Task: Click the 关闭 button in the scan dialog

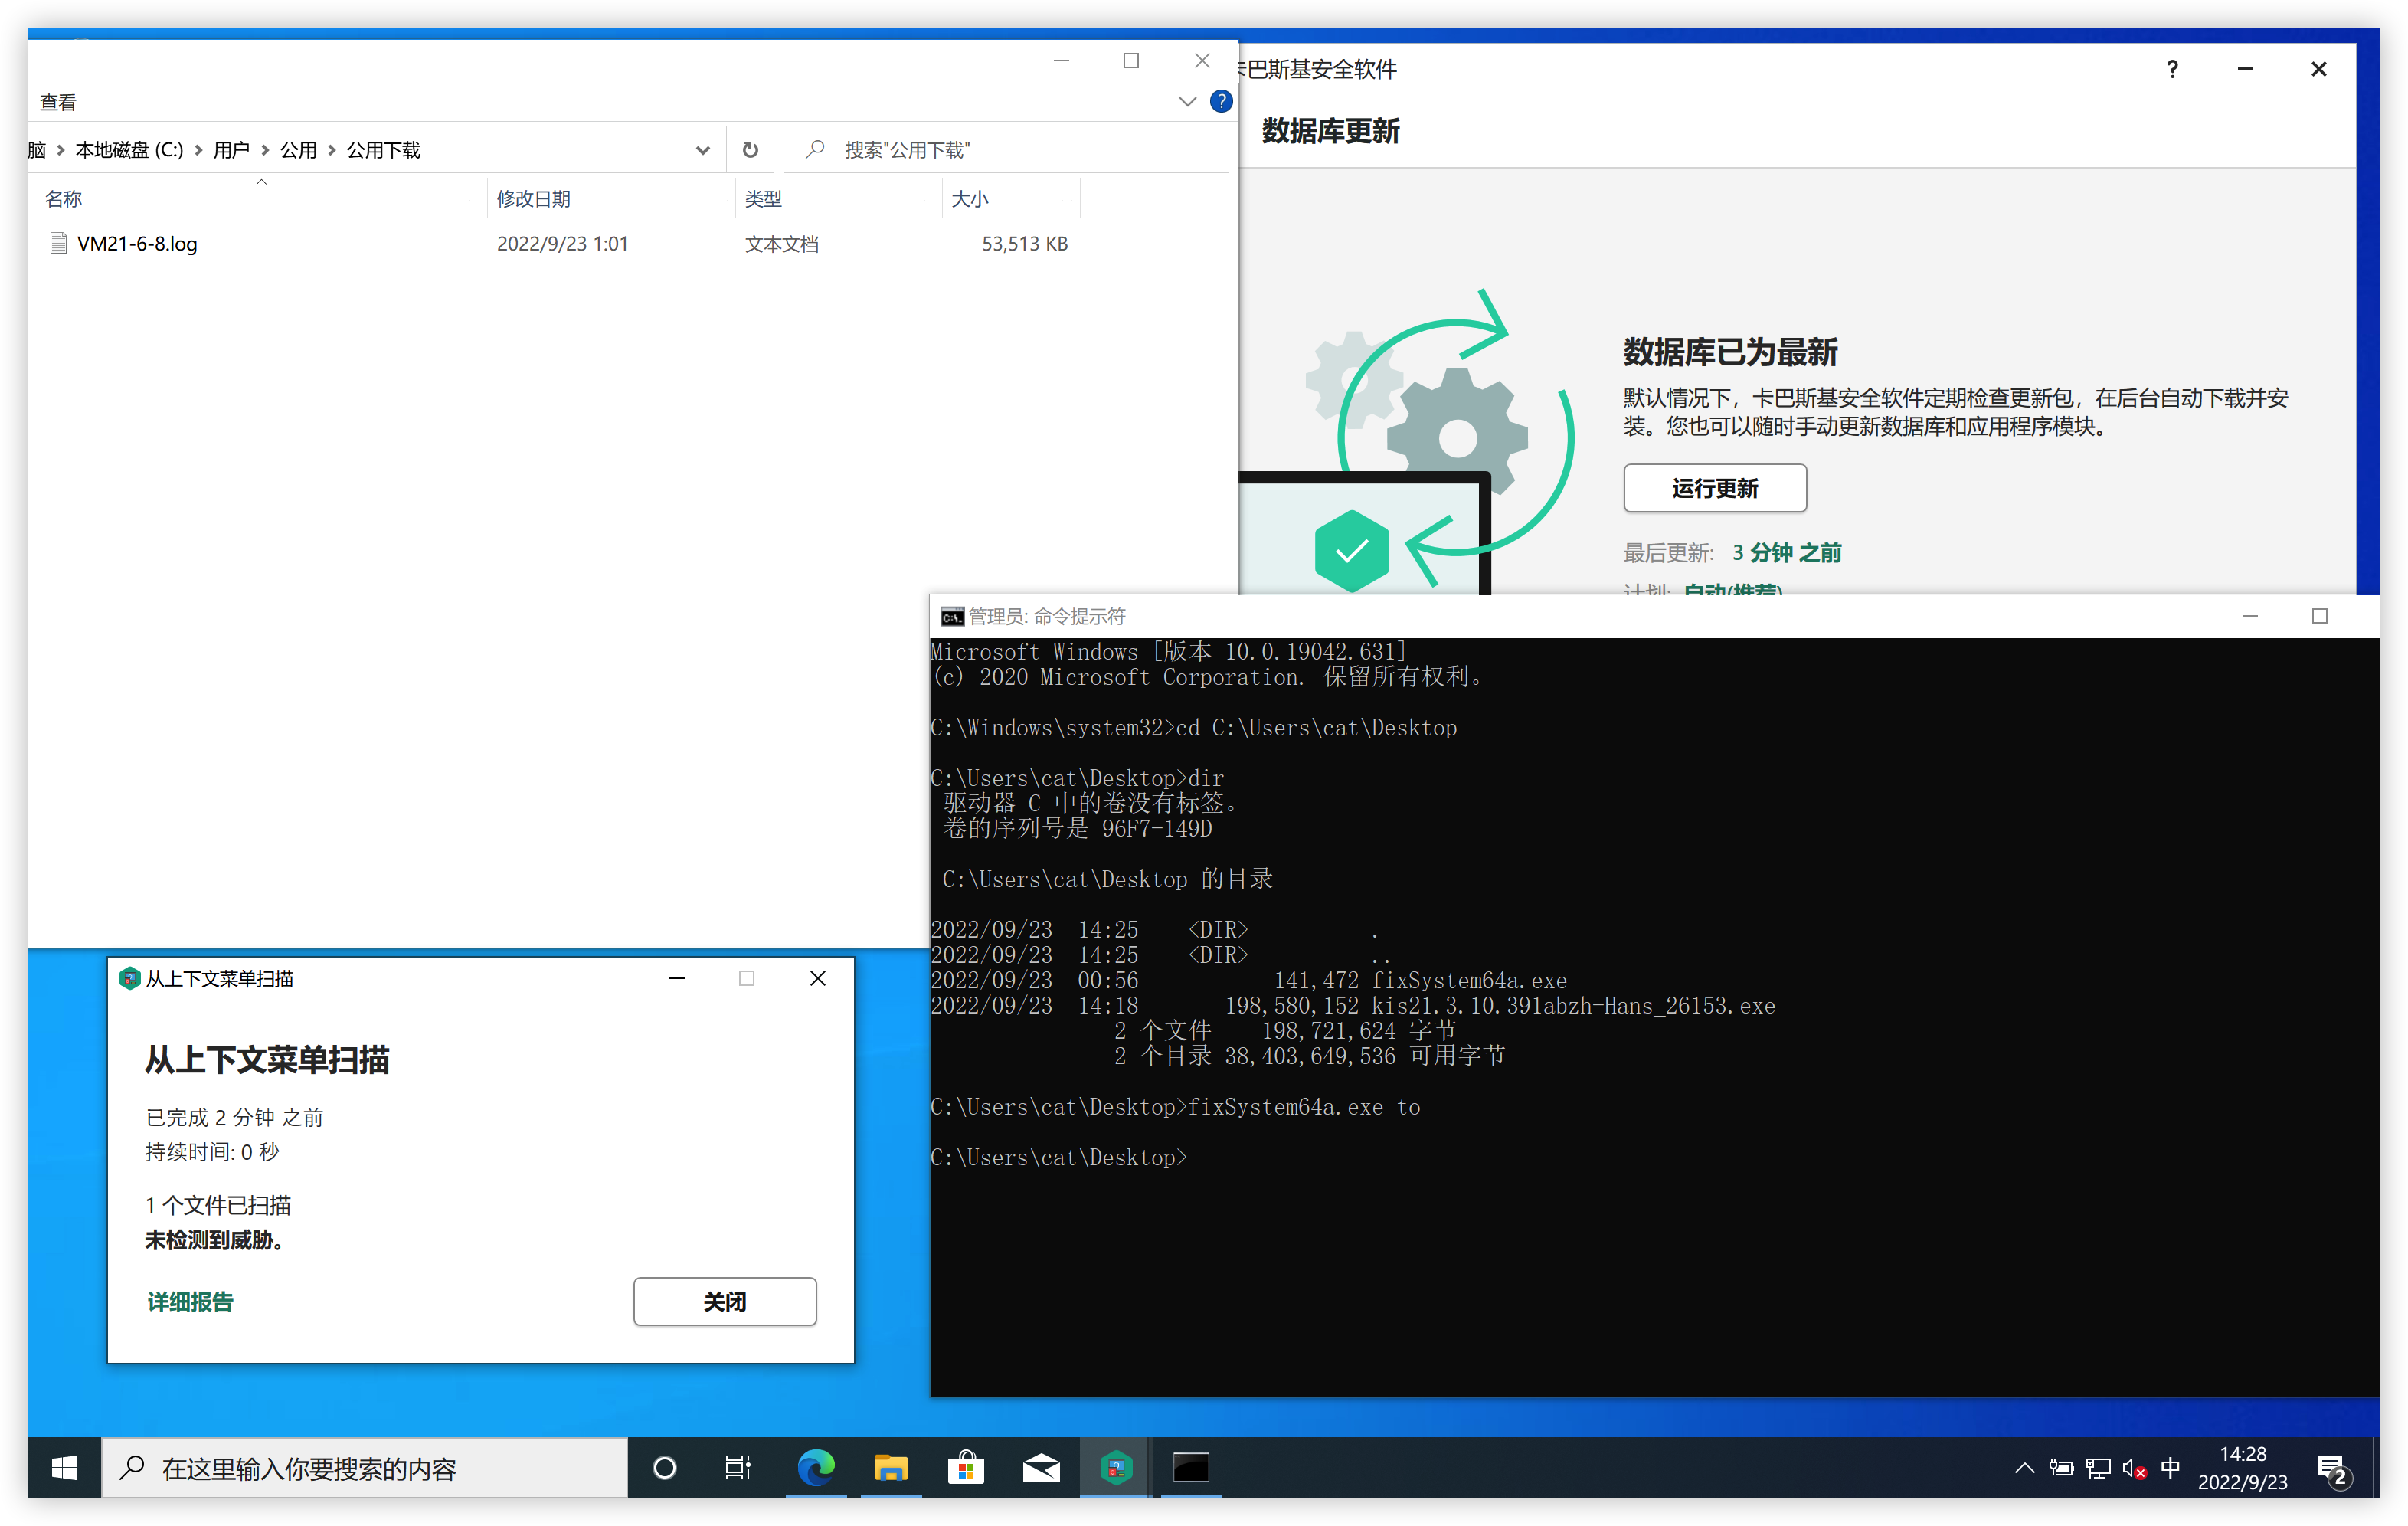Action: coord(724,1301)
